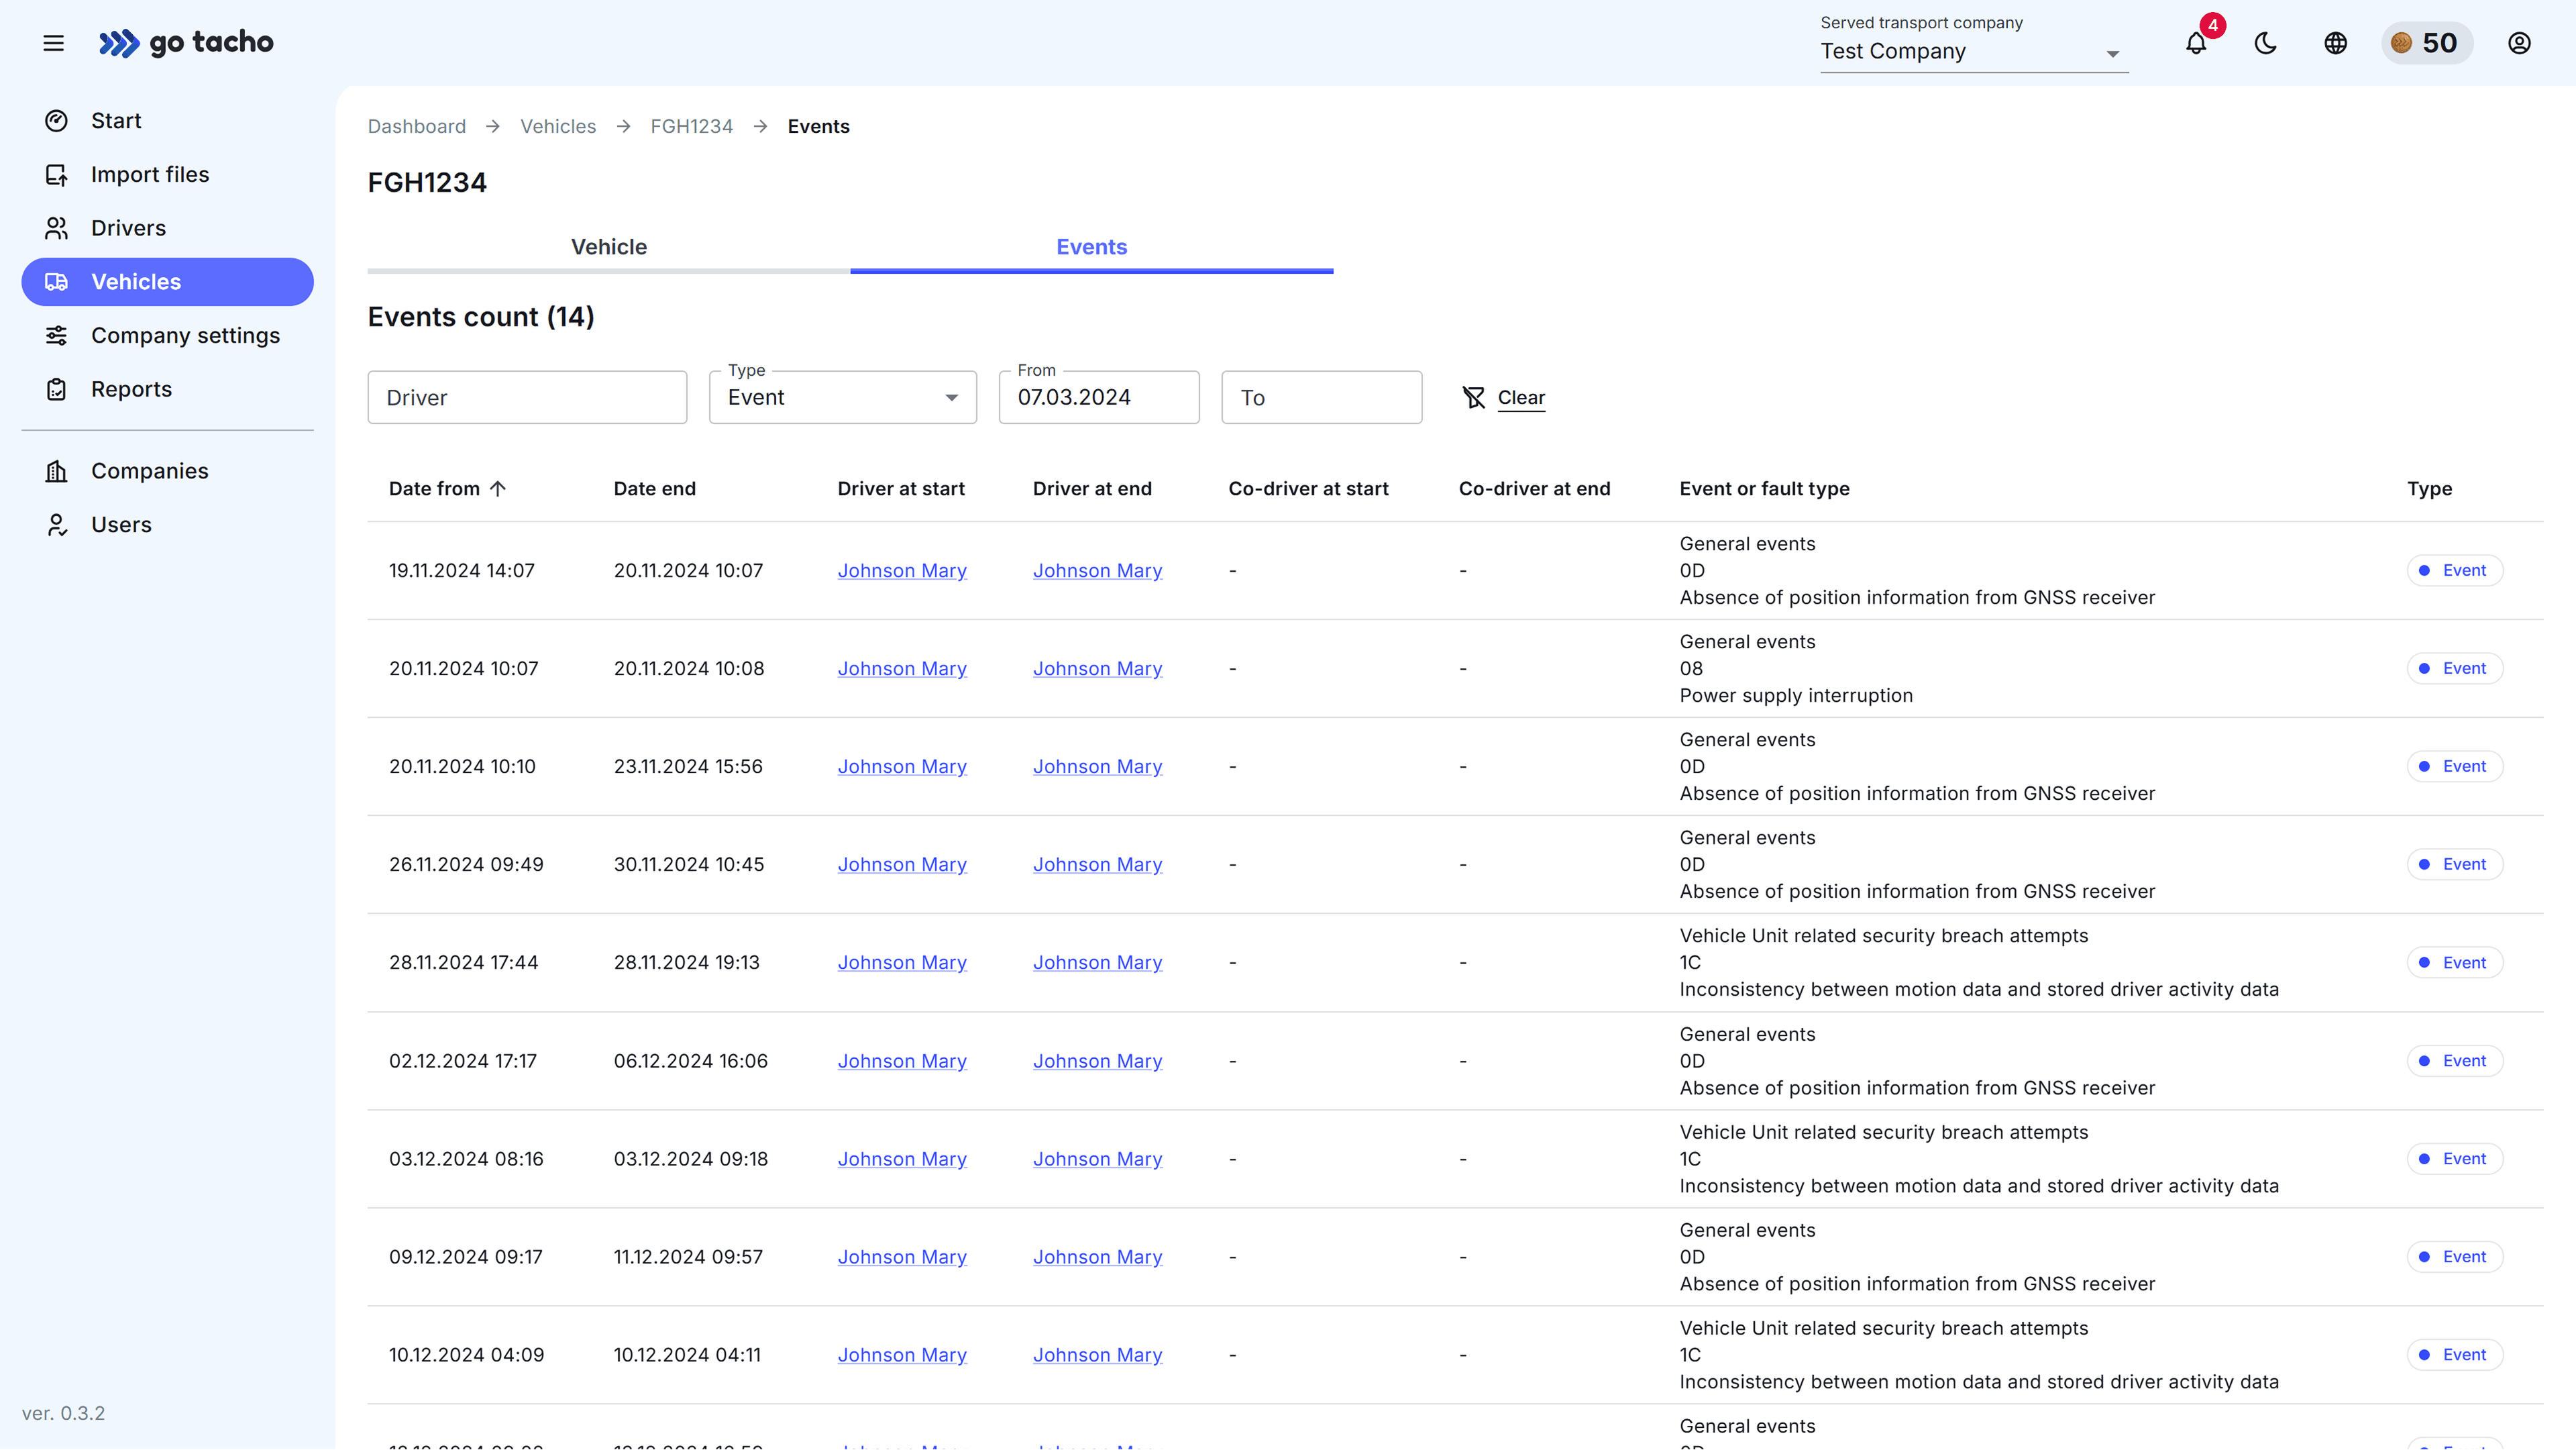
Task: Click the Date from sort arrow
Action: (498, 489)
